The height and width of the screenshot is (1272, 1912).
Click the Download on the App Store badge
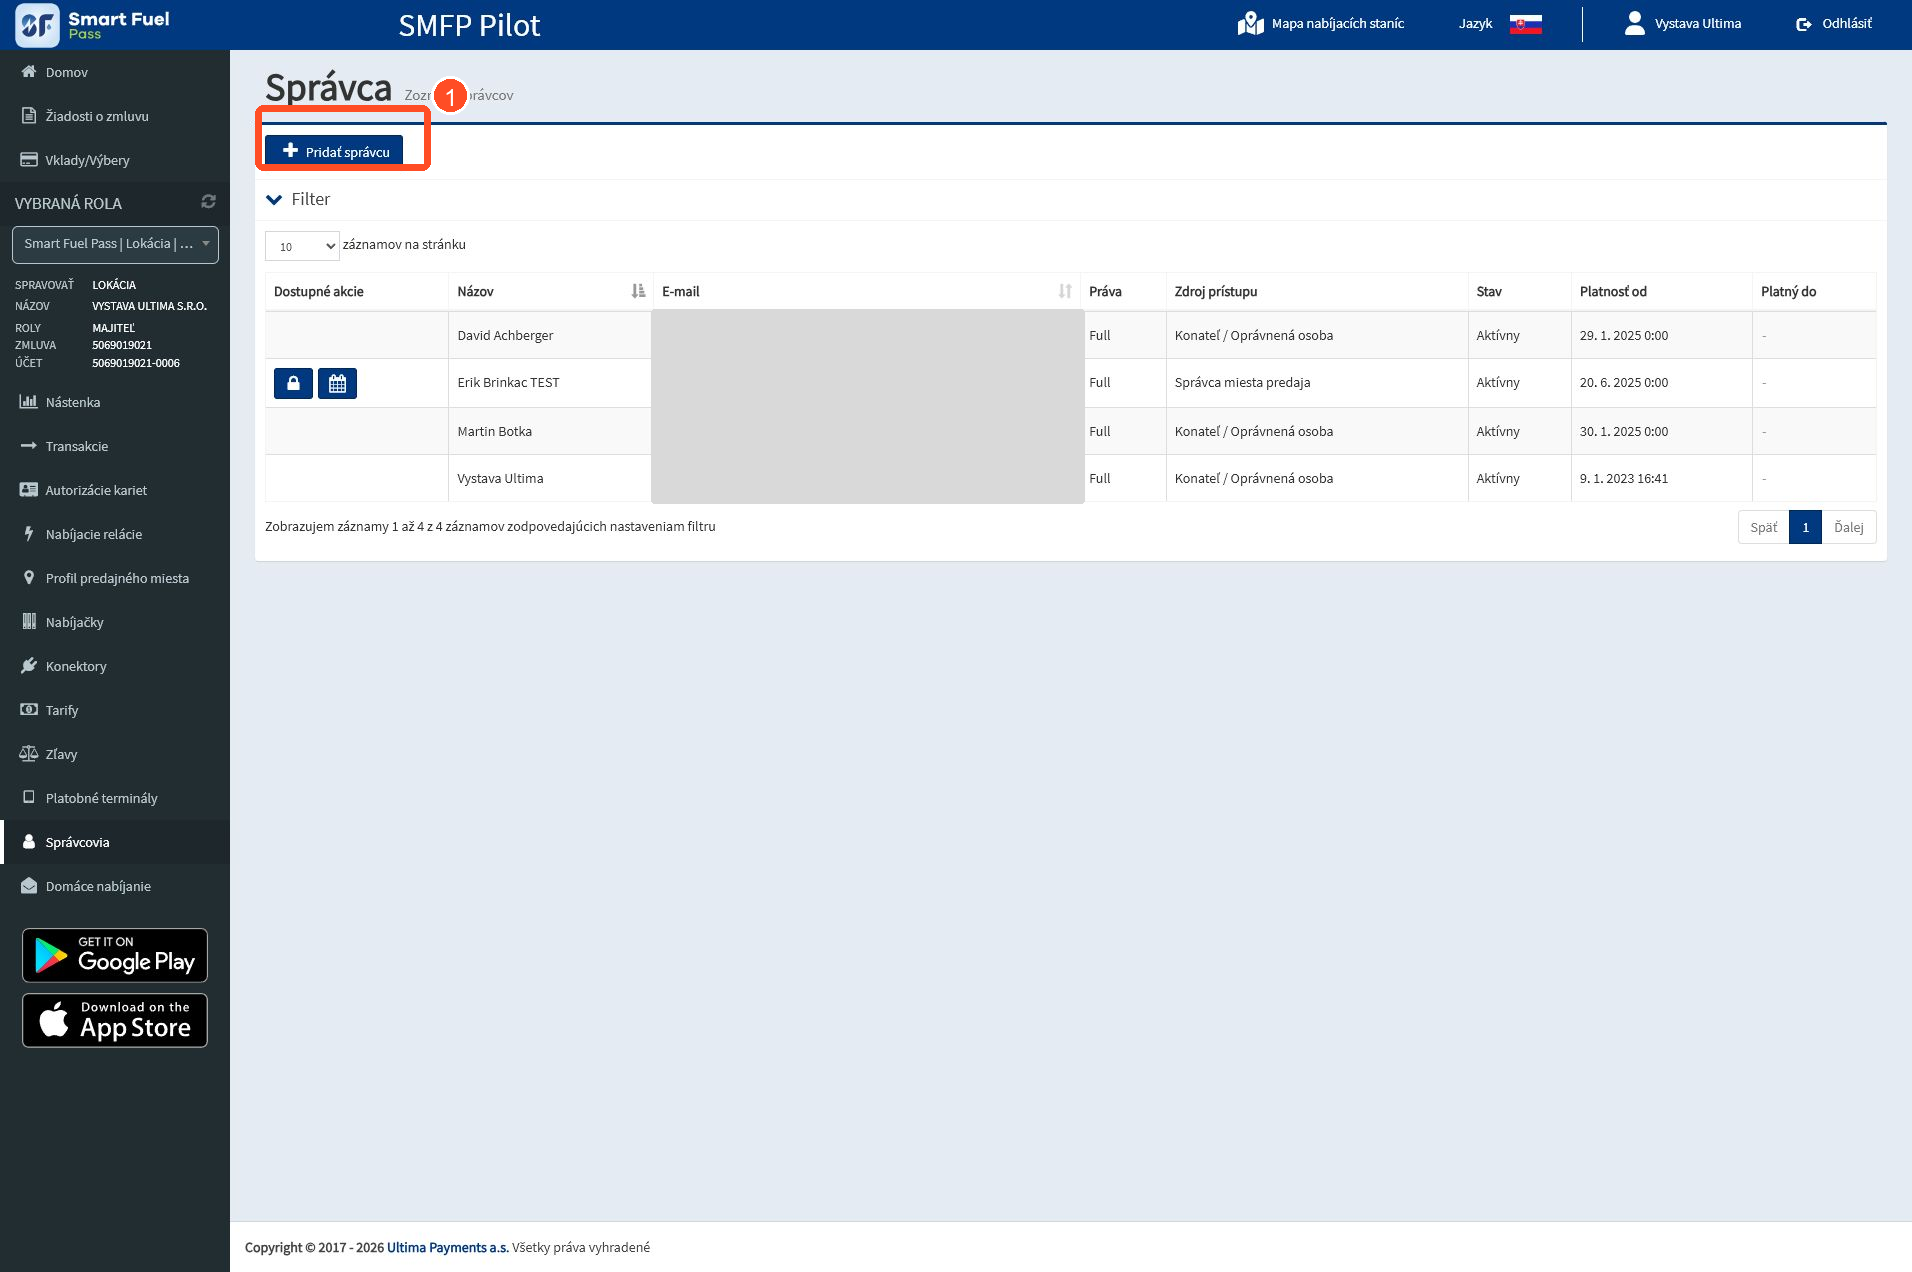[x=115, y=1020]
